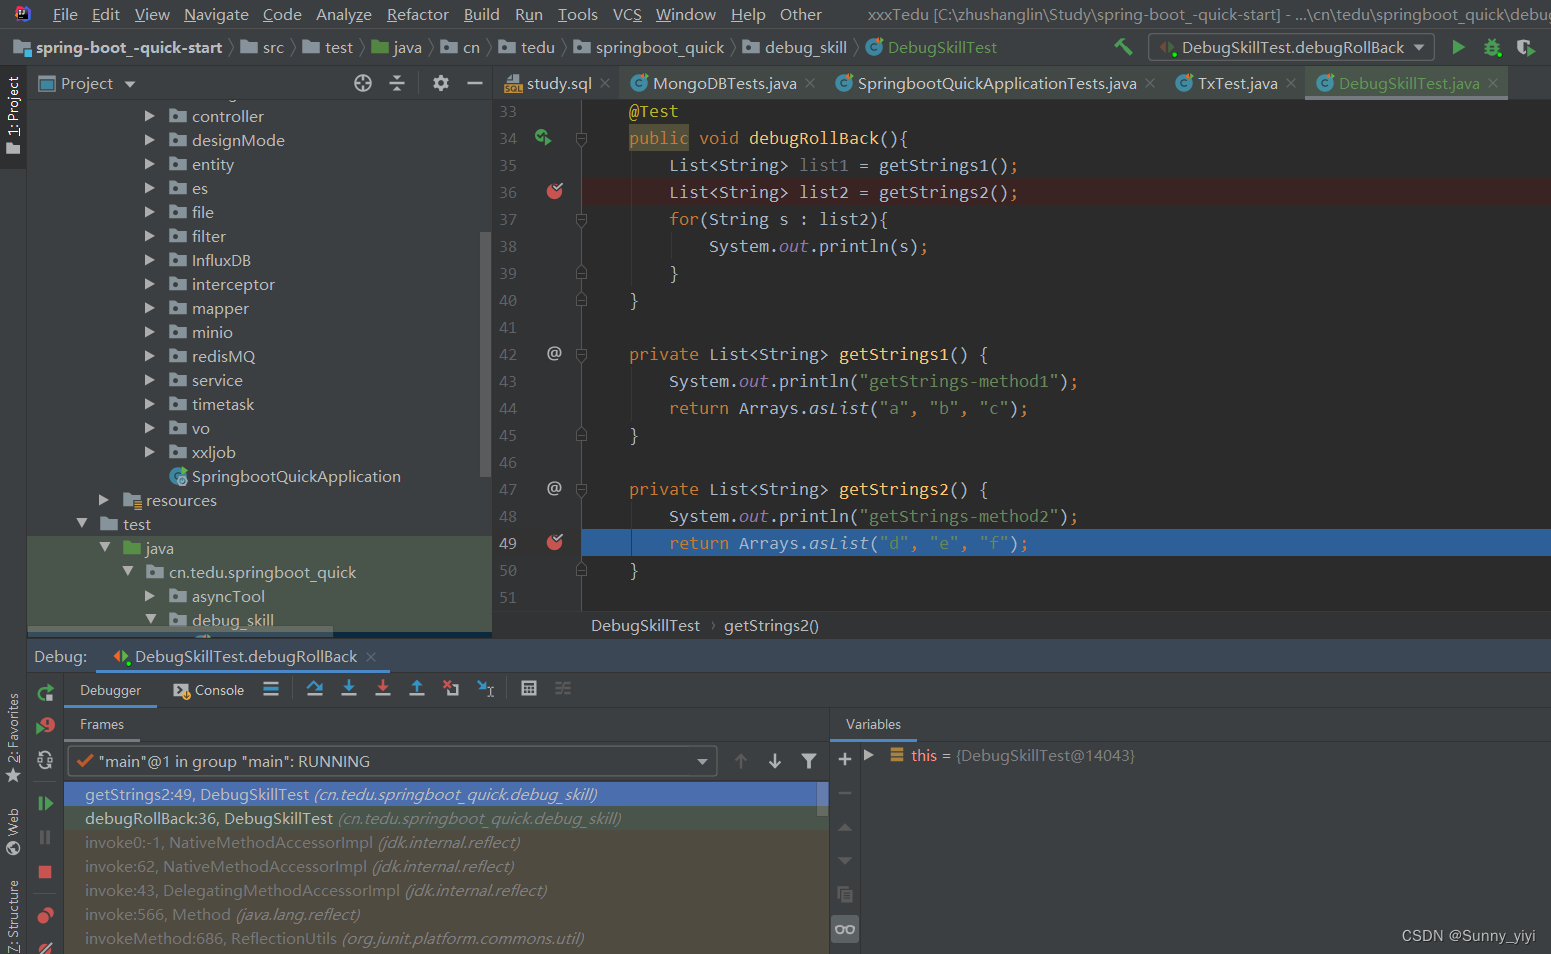Image resolution: width=1551 pixels, height=954 pixels.
Task: Add new watch with plus icon
Action: (x=845, y=759)
